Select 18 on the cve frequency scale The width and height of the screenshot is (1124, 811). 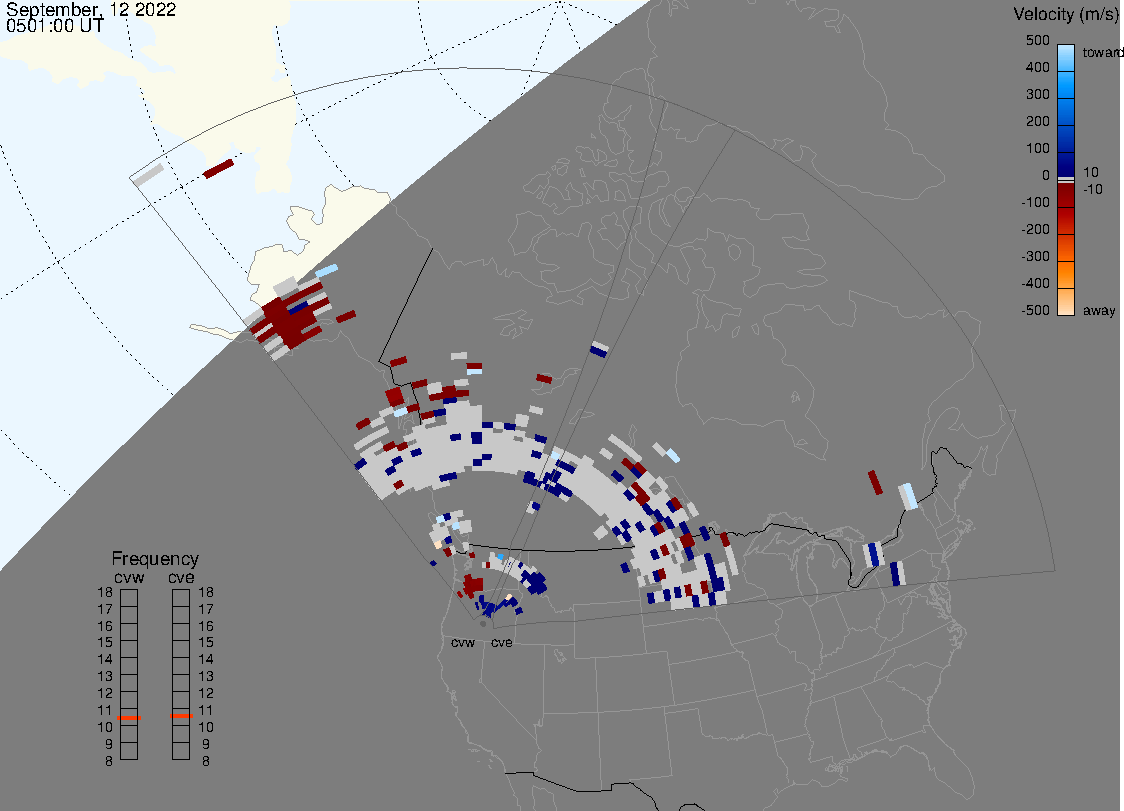(206, 592)
